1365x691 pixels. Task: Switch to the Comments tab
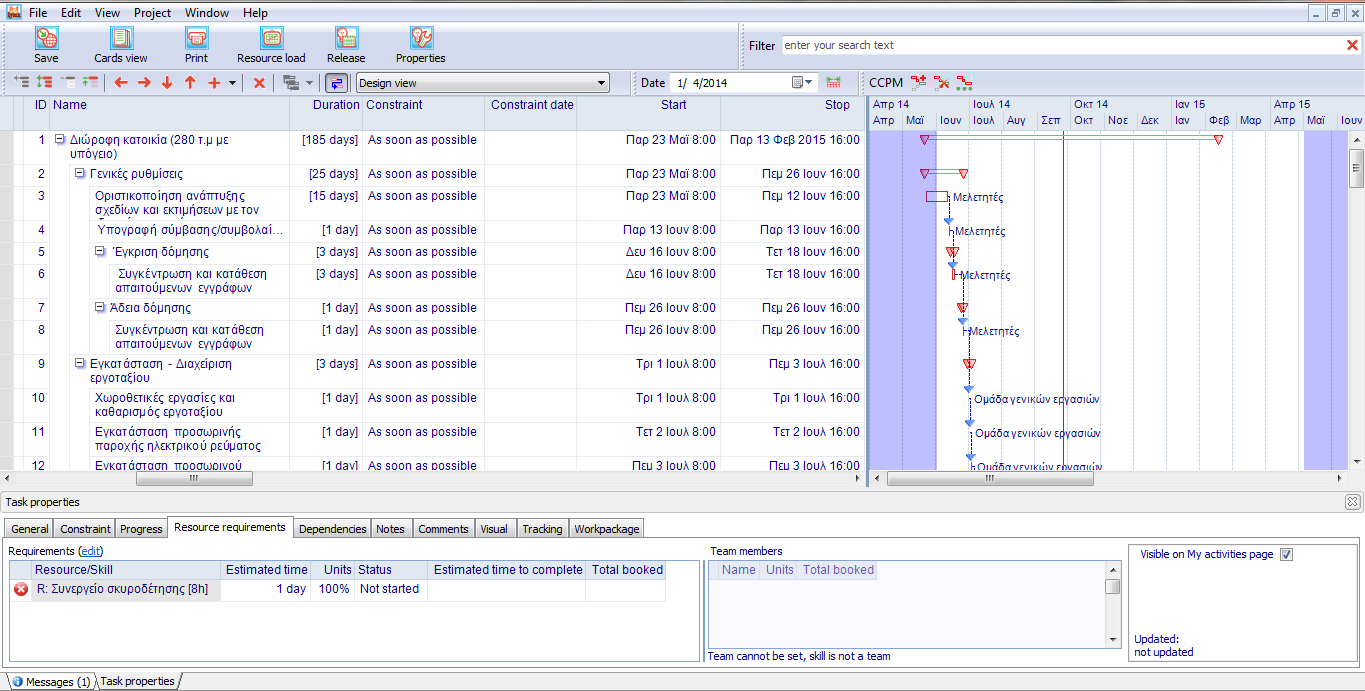point(443,529)
